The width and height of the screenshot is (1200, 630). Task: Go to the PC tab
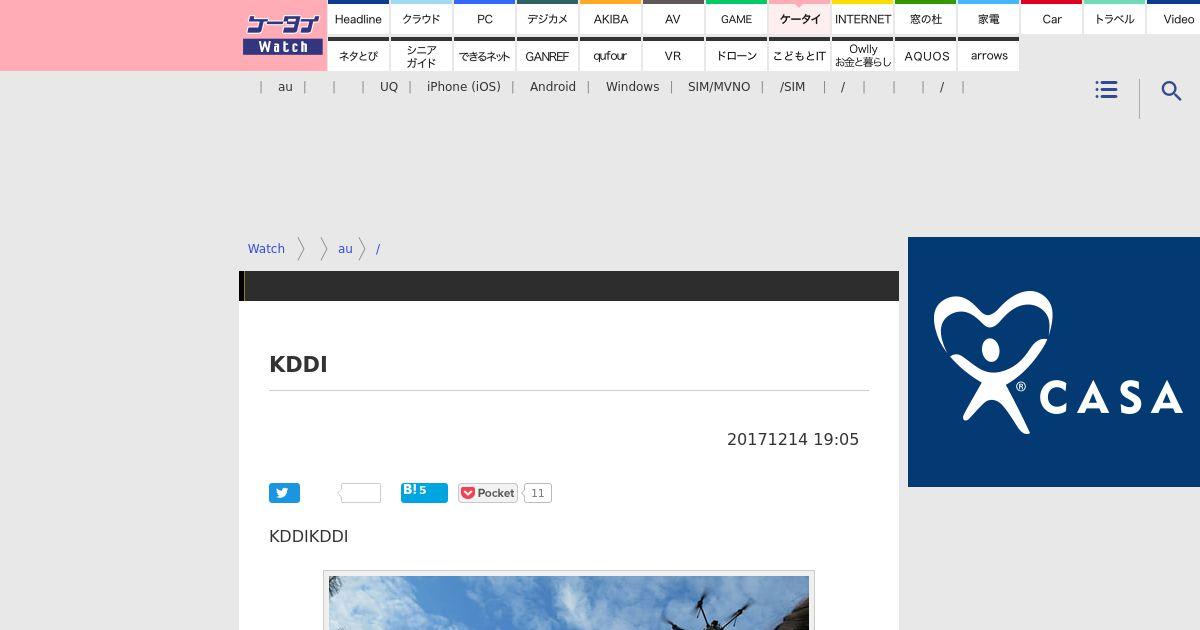[x=484, y=18]
